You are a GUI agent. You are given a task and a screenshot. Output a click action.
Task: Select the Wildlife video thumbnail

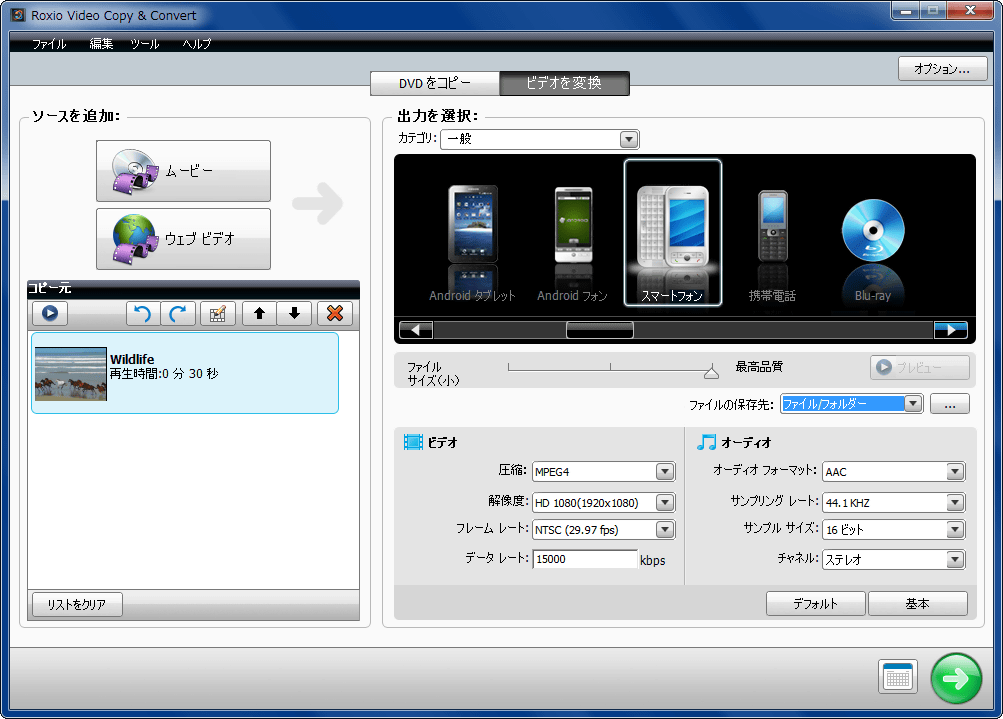pos(70,374)
